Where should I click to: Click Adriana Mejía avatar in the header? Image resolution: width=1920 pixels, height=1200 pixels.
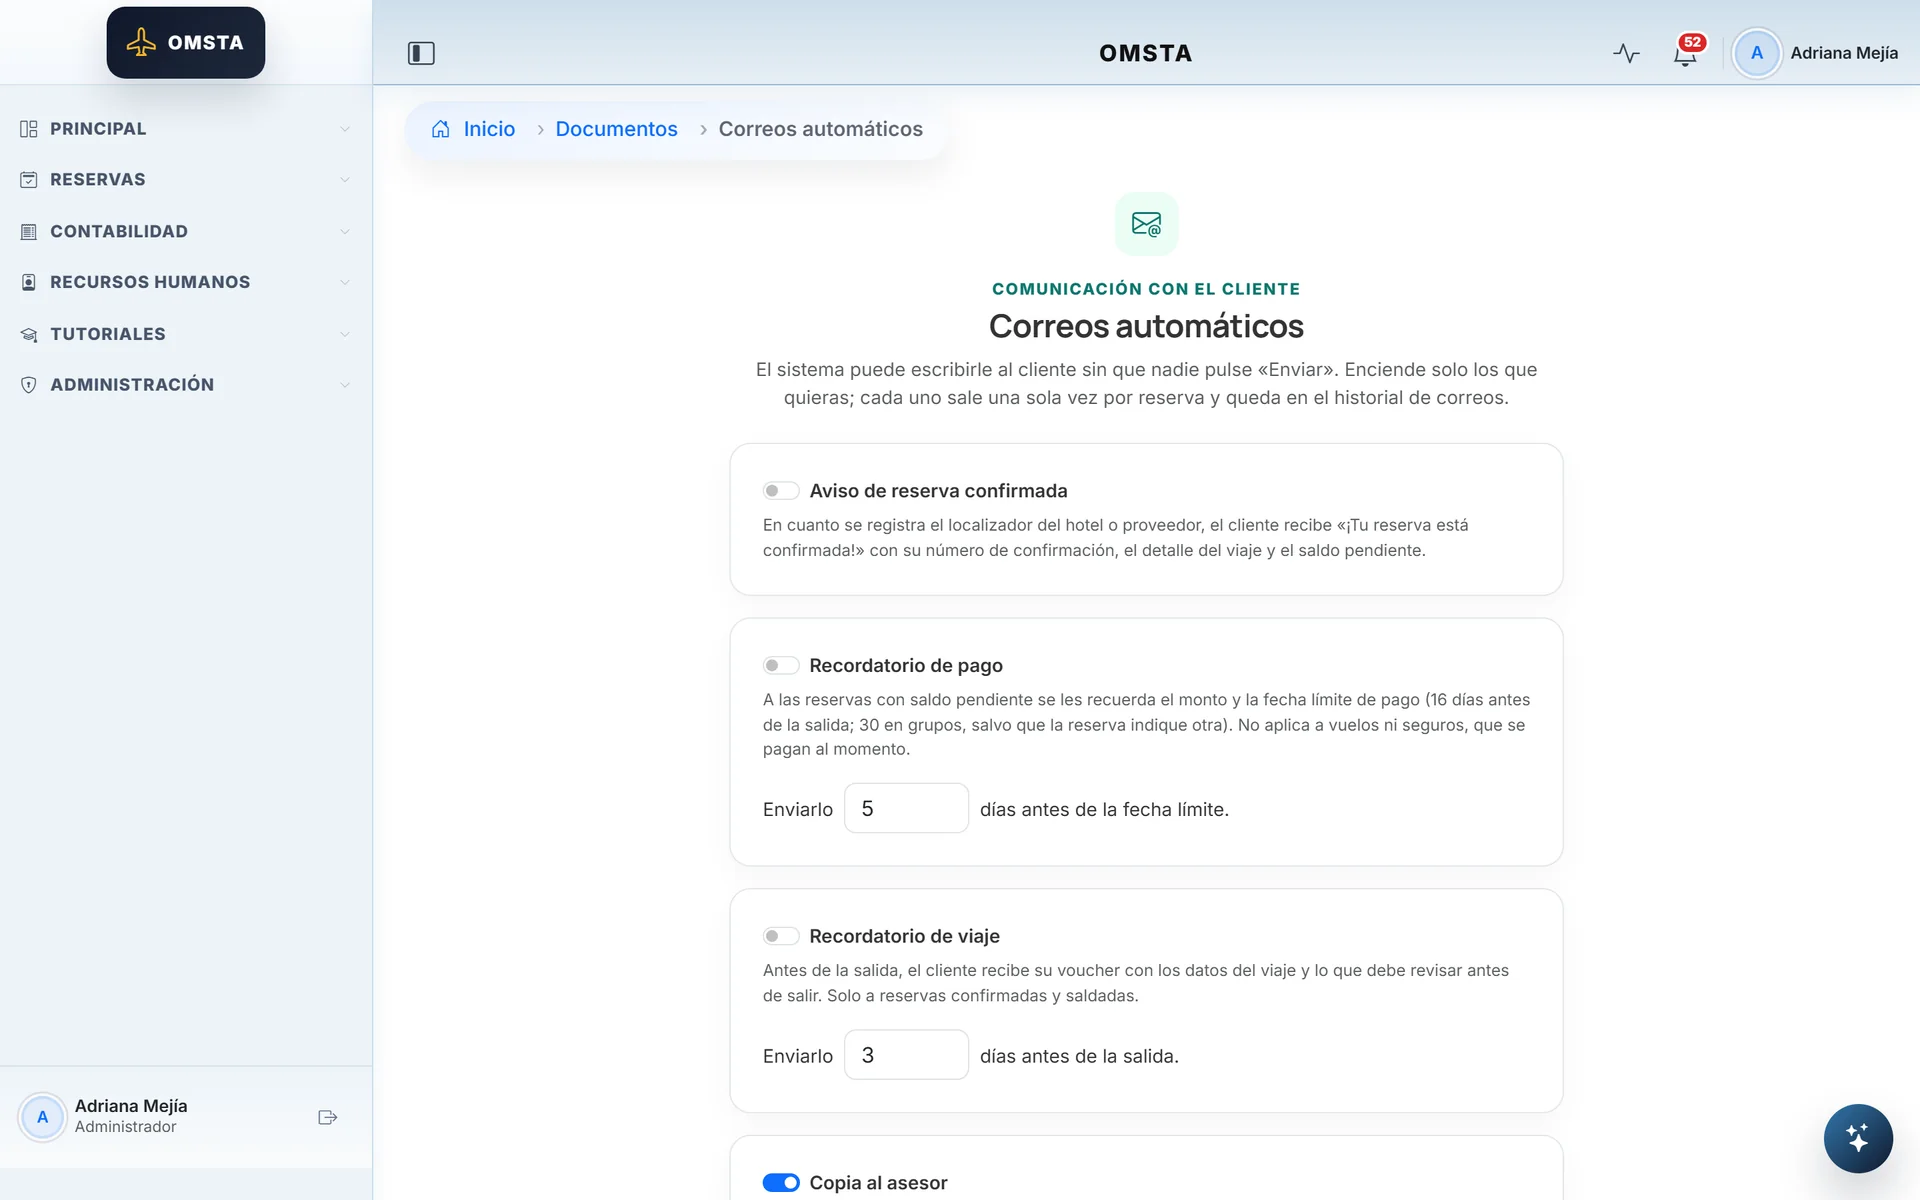pos(1757,53)
